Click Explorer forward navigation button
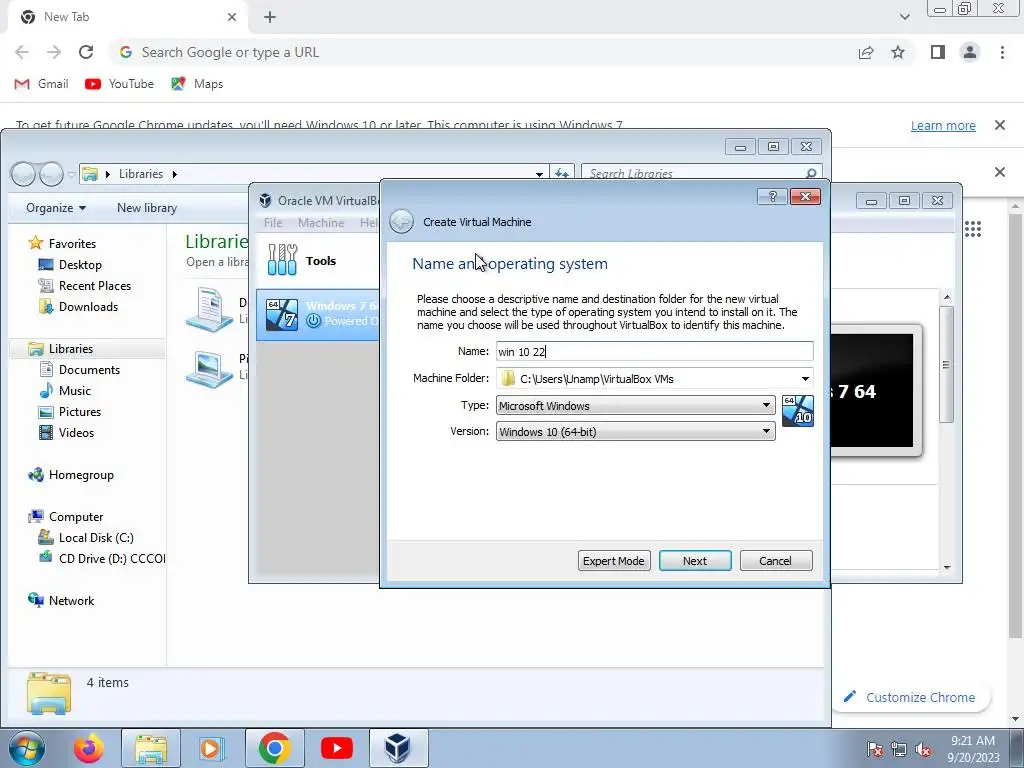1024x768 pixels. (x=51, y=174)
